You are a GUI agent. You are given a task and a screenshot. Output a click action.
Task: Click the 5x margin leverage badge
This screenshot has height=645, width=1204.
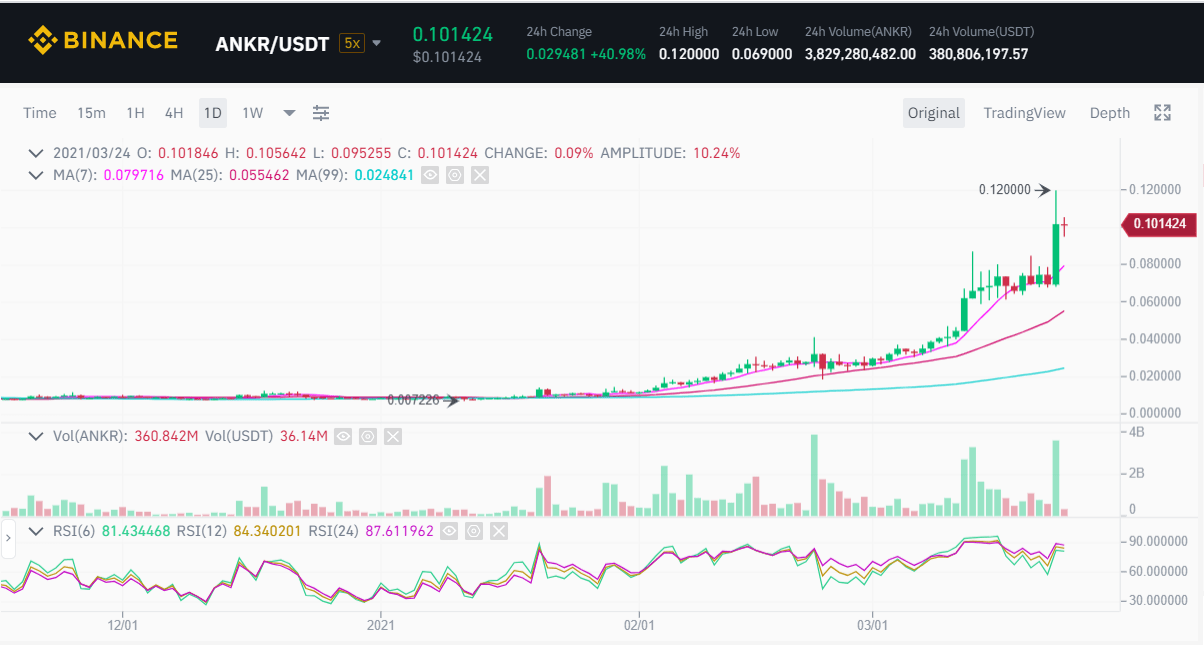(x=351, y=43)
